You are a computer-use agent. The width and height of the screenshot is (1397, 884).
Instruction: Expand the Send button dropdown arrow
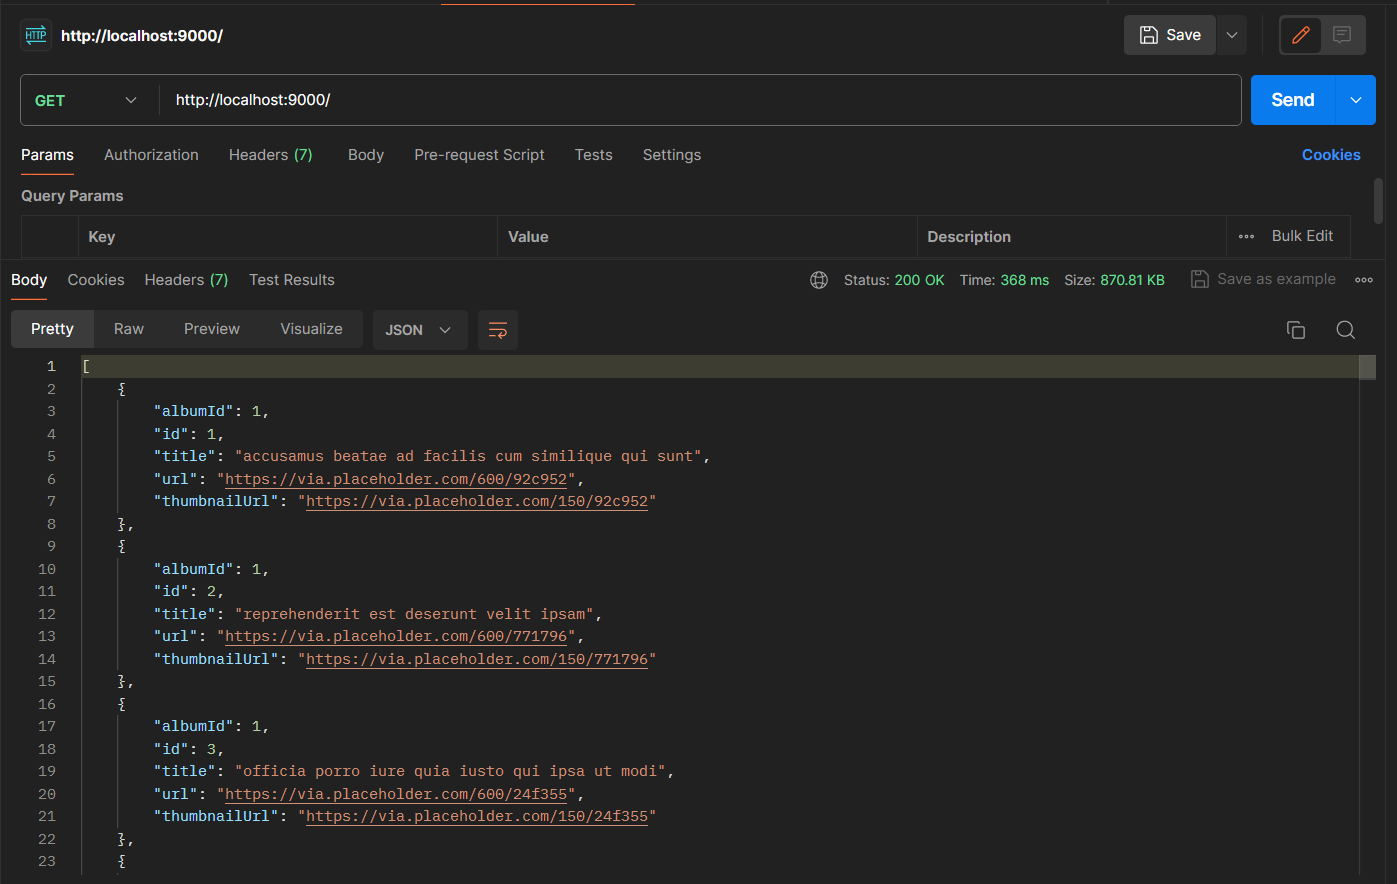pos(1356,99)
